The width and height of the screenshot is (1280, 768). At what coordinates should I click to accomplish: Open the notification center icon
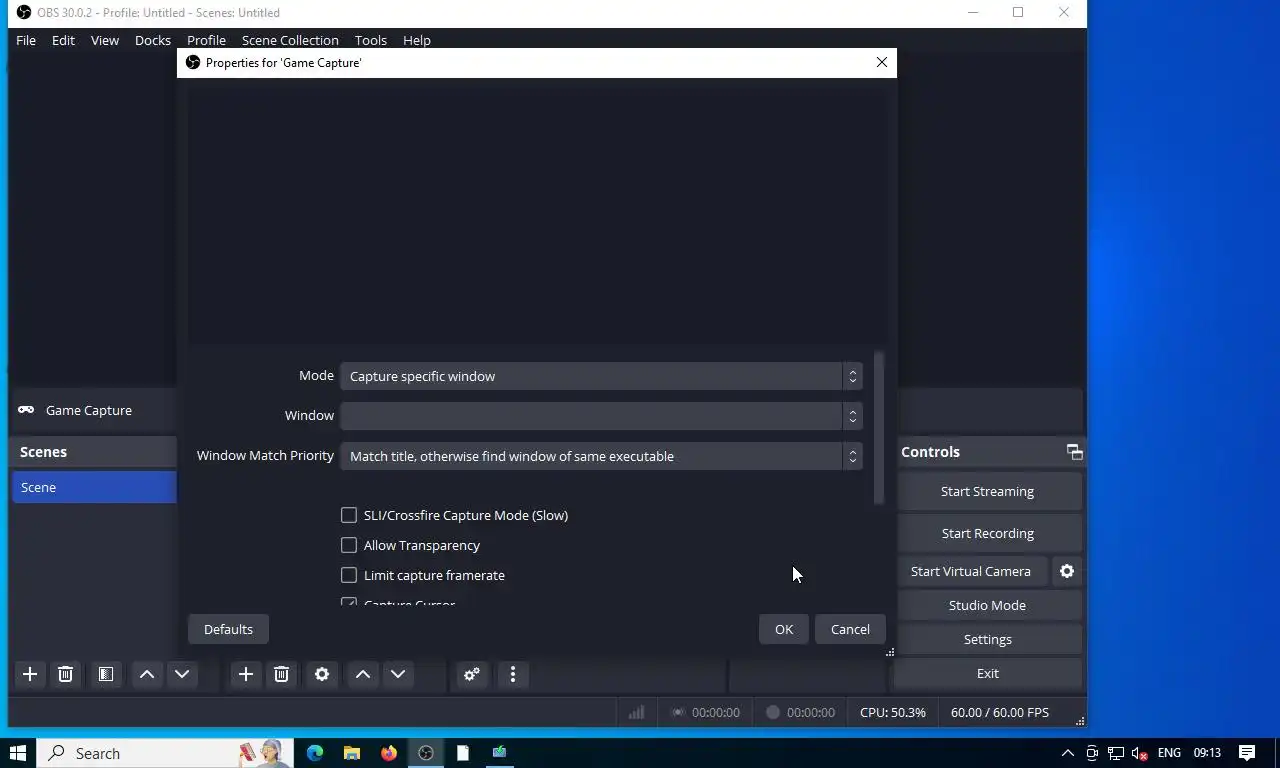click(x=1247, y=753)
